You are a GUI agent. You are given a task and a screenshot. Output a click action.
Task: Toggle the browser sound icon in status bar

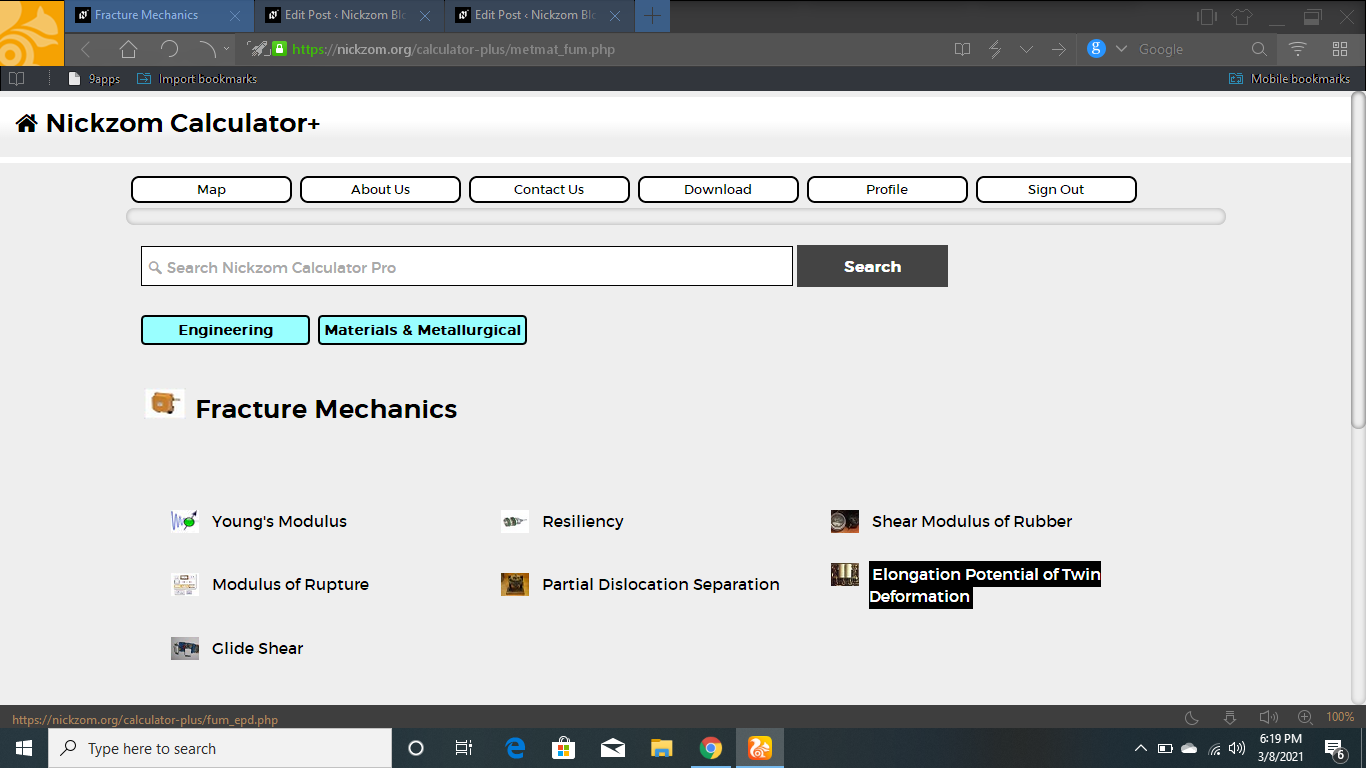coord(1268,717)
